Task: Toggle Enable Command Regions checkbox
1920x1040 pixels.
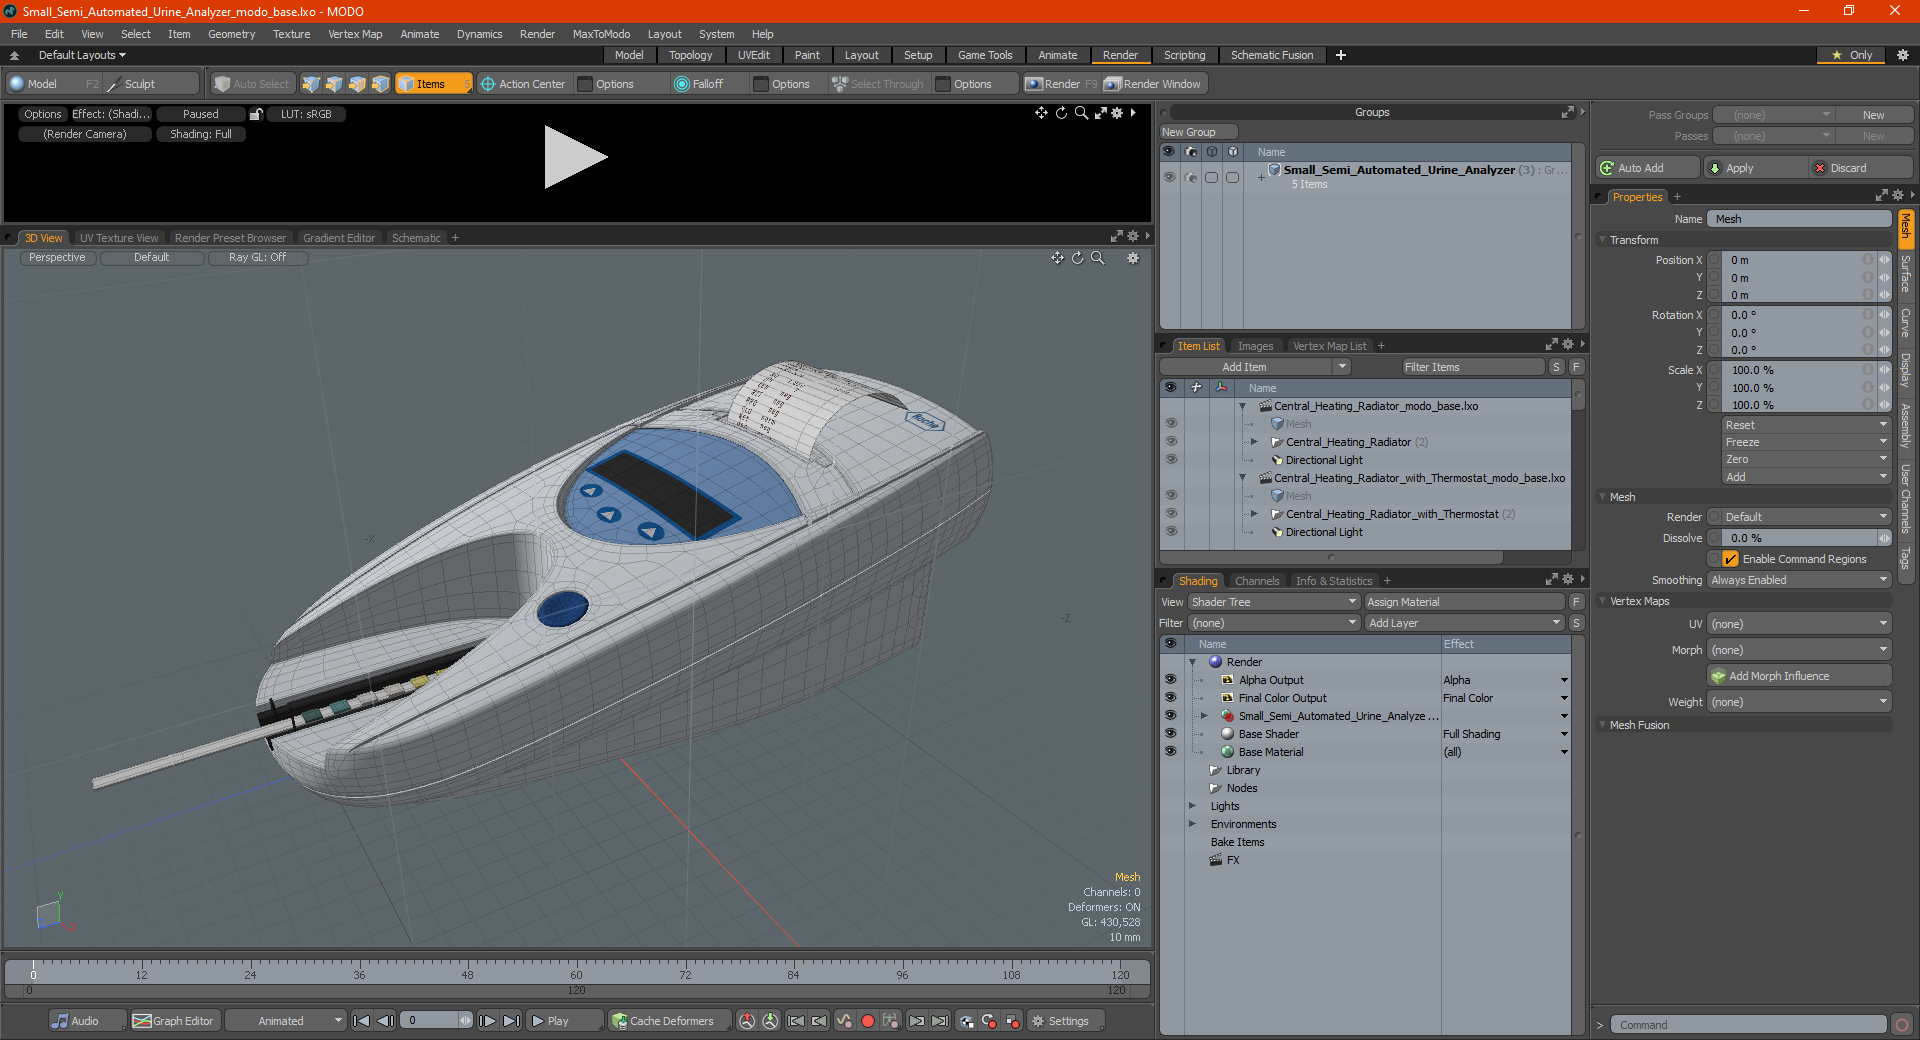Action: pyautogui.click(x=1731, y=559)
